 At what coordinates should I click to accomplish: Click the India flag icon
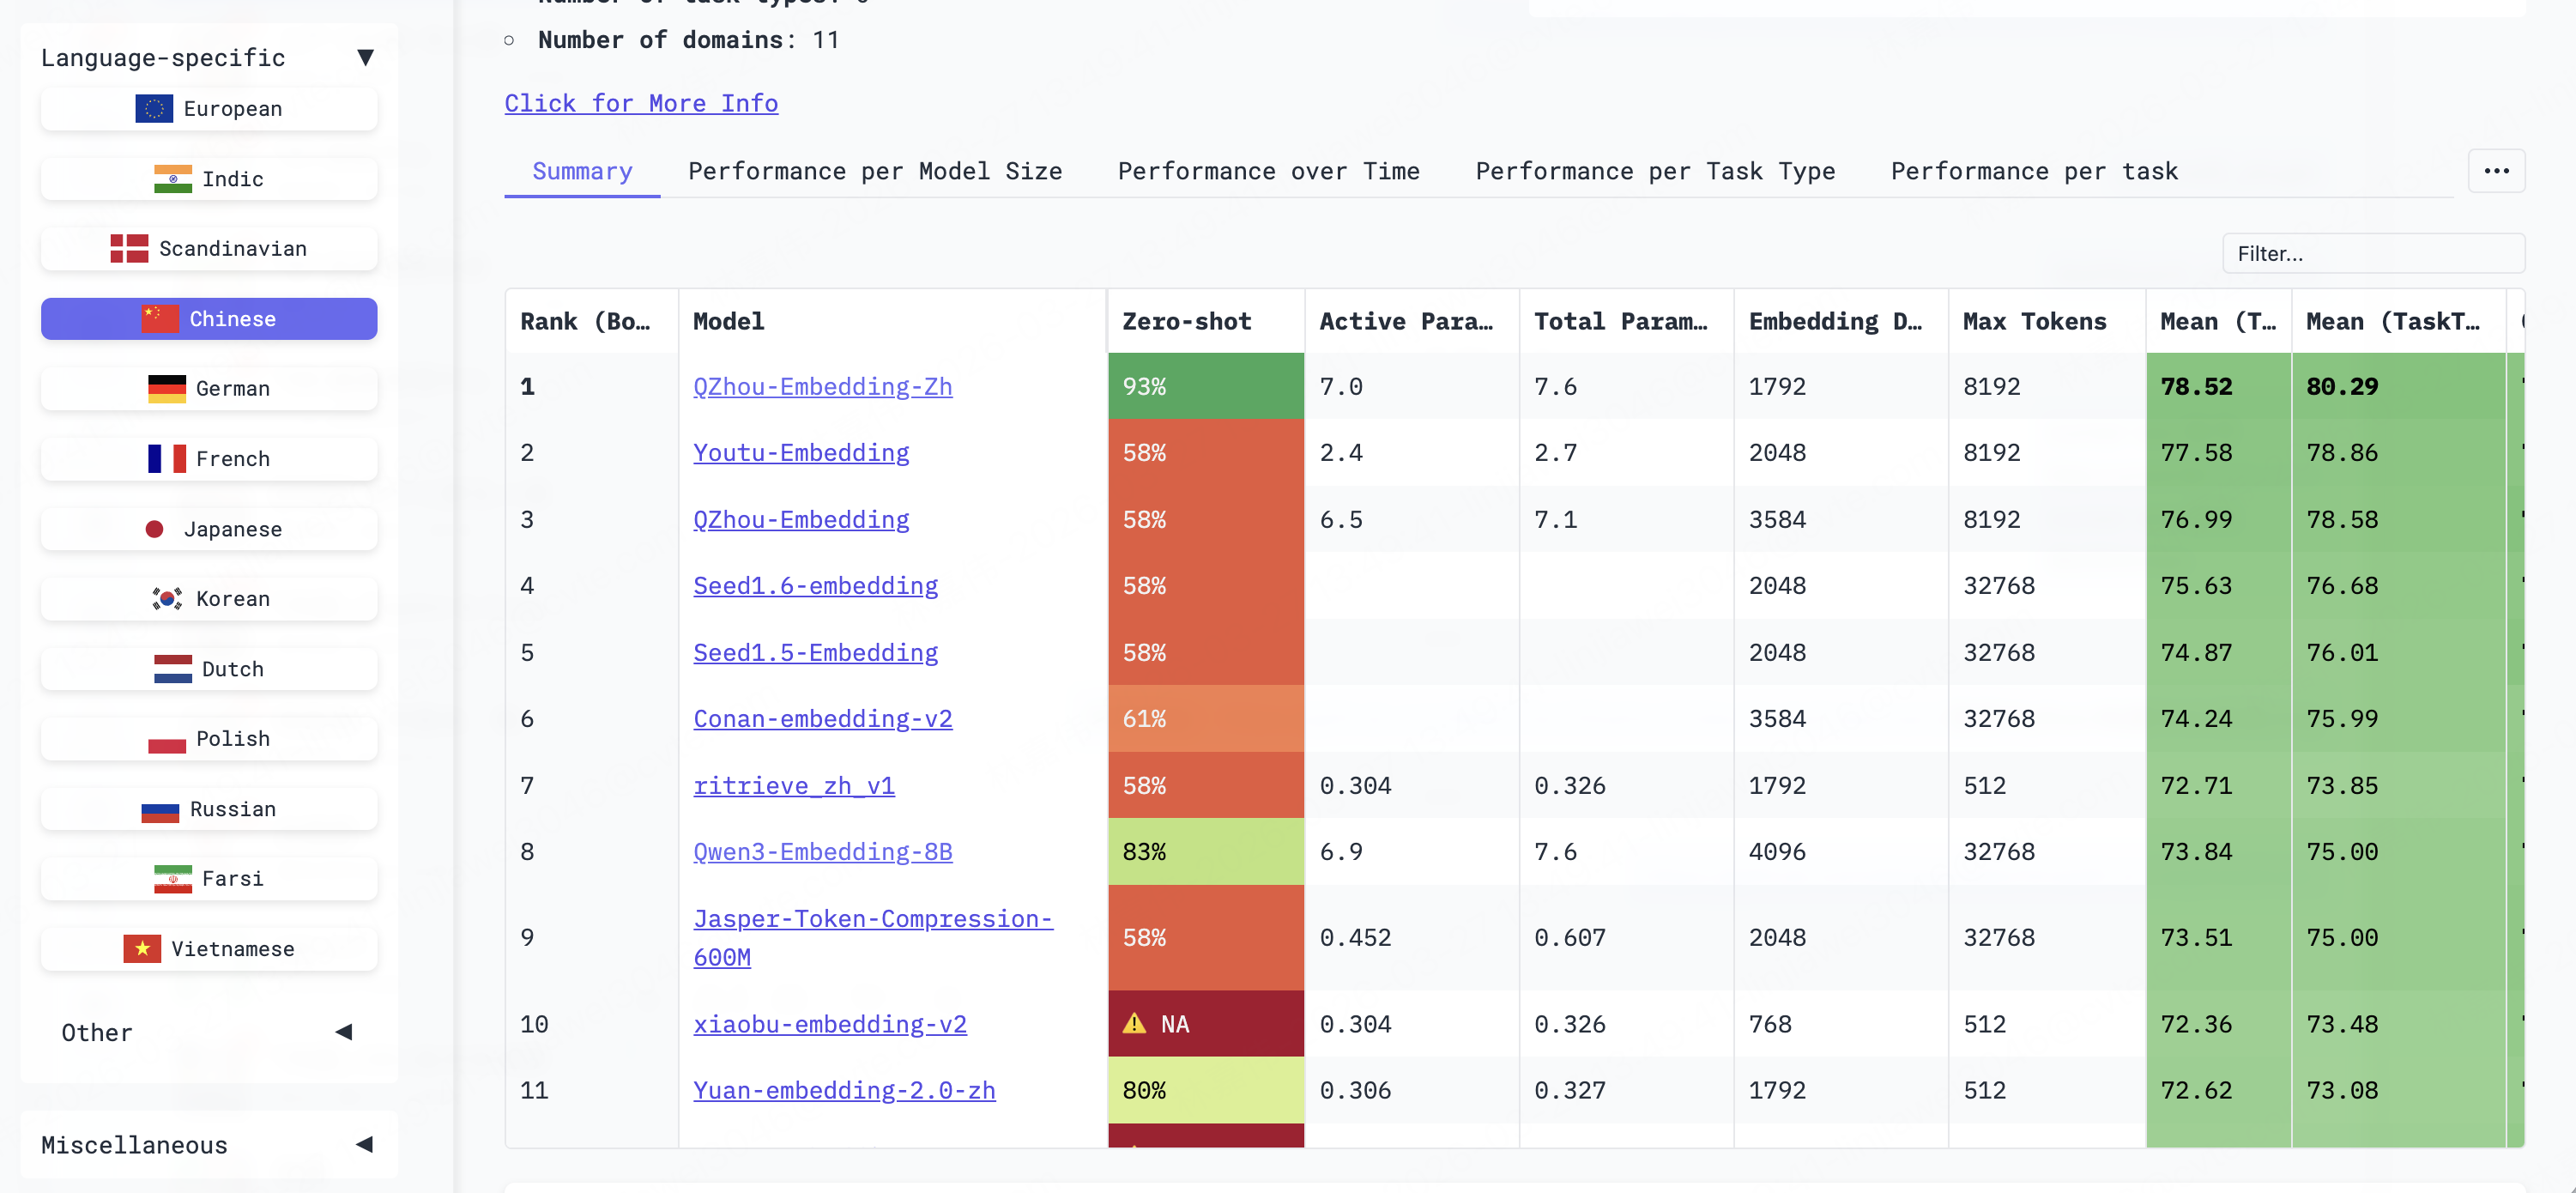tap(173, 179)
